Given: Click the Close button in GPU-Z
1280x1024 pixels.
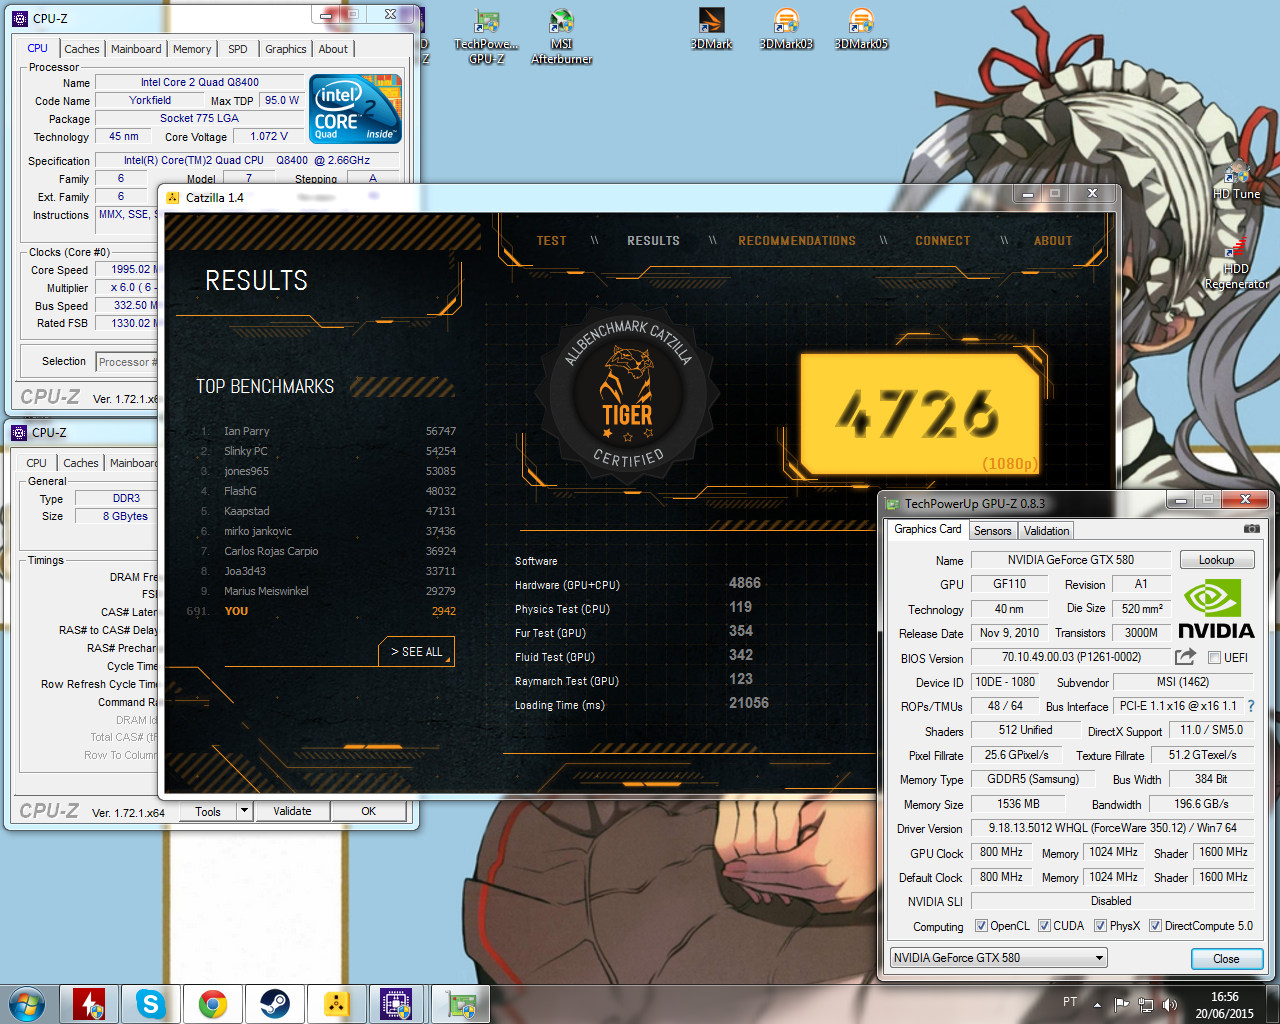Looking at the screenshot, I should coord(1226,959).
